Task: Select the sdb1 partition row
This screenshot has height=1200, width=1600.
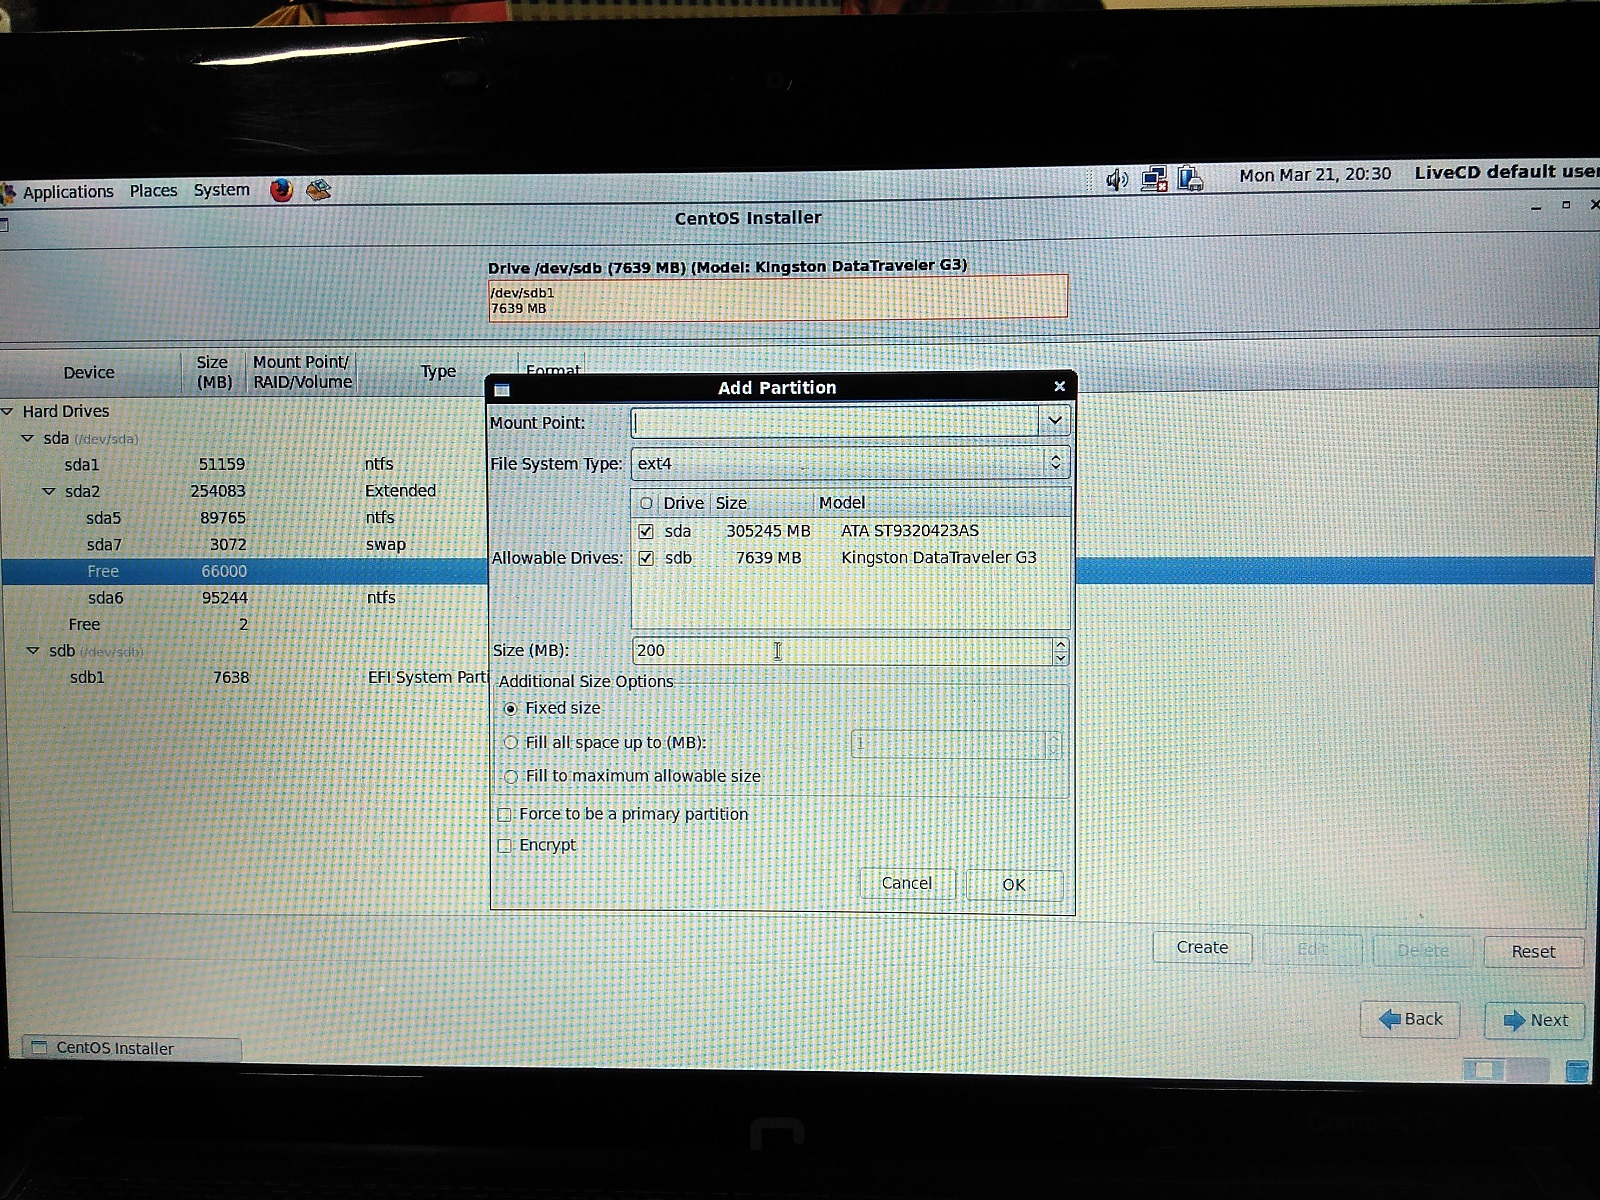Action: click(x=245, y=677)
